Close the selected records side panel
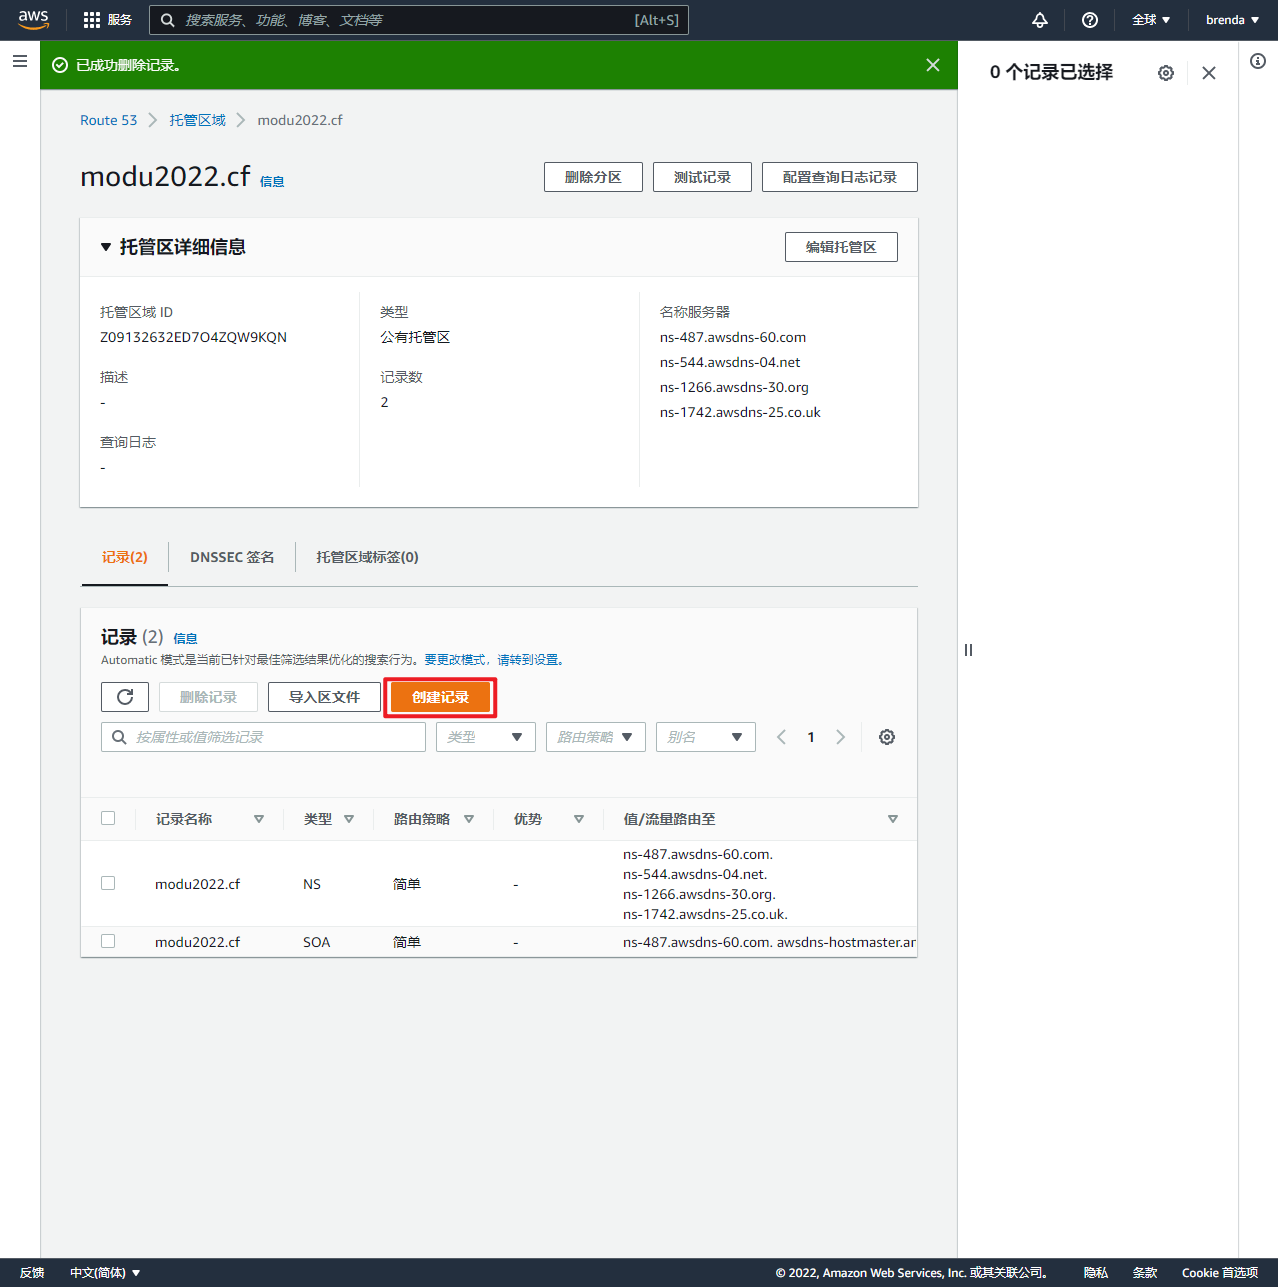 click(x=1209, y=73)
